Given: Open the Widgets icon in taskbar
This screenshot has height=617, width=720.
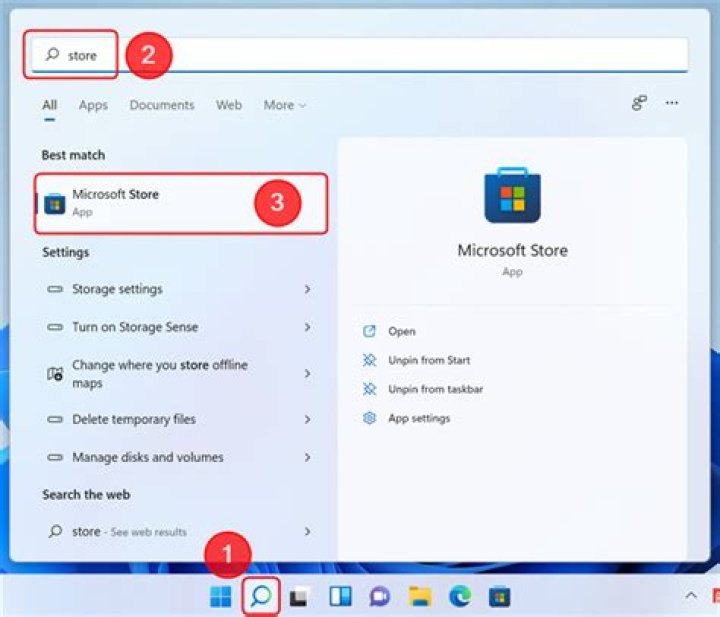Looking at the screenshot, I should point(340,597).
